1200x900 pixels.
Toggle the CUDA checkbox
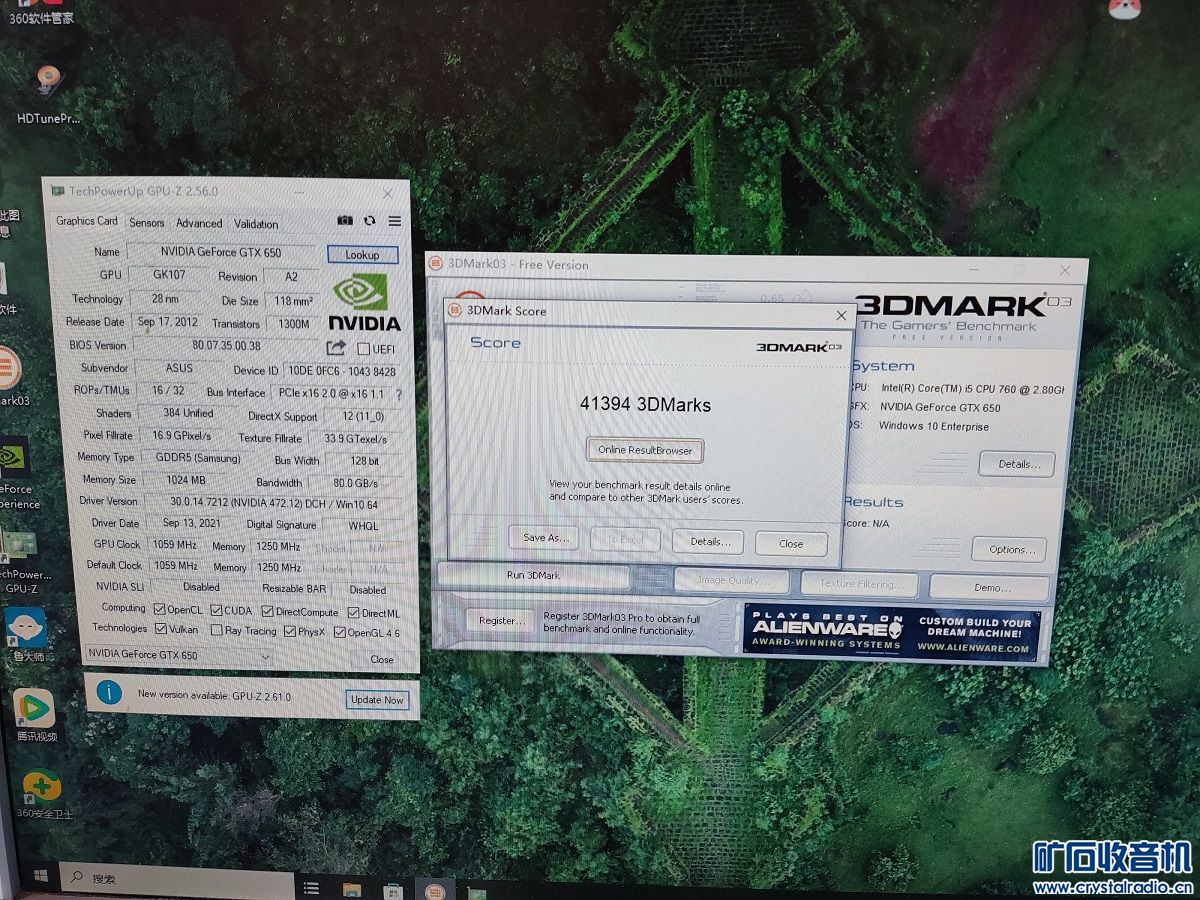[x=216, y=610]
